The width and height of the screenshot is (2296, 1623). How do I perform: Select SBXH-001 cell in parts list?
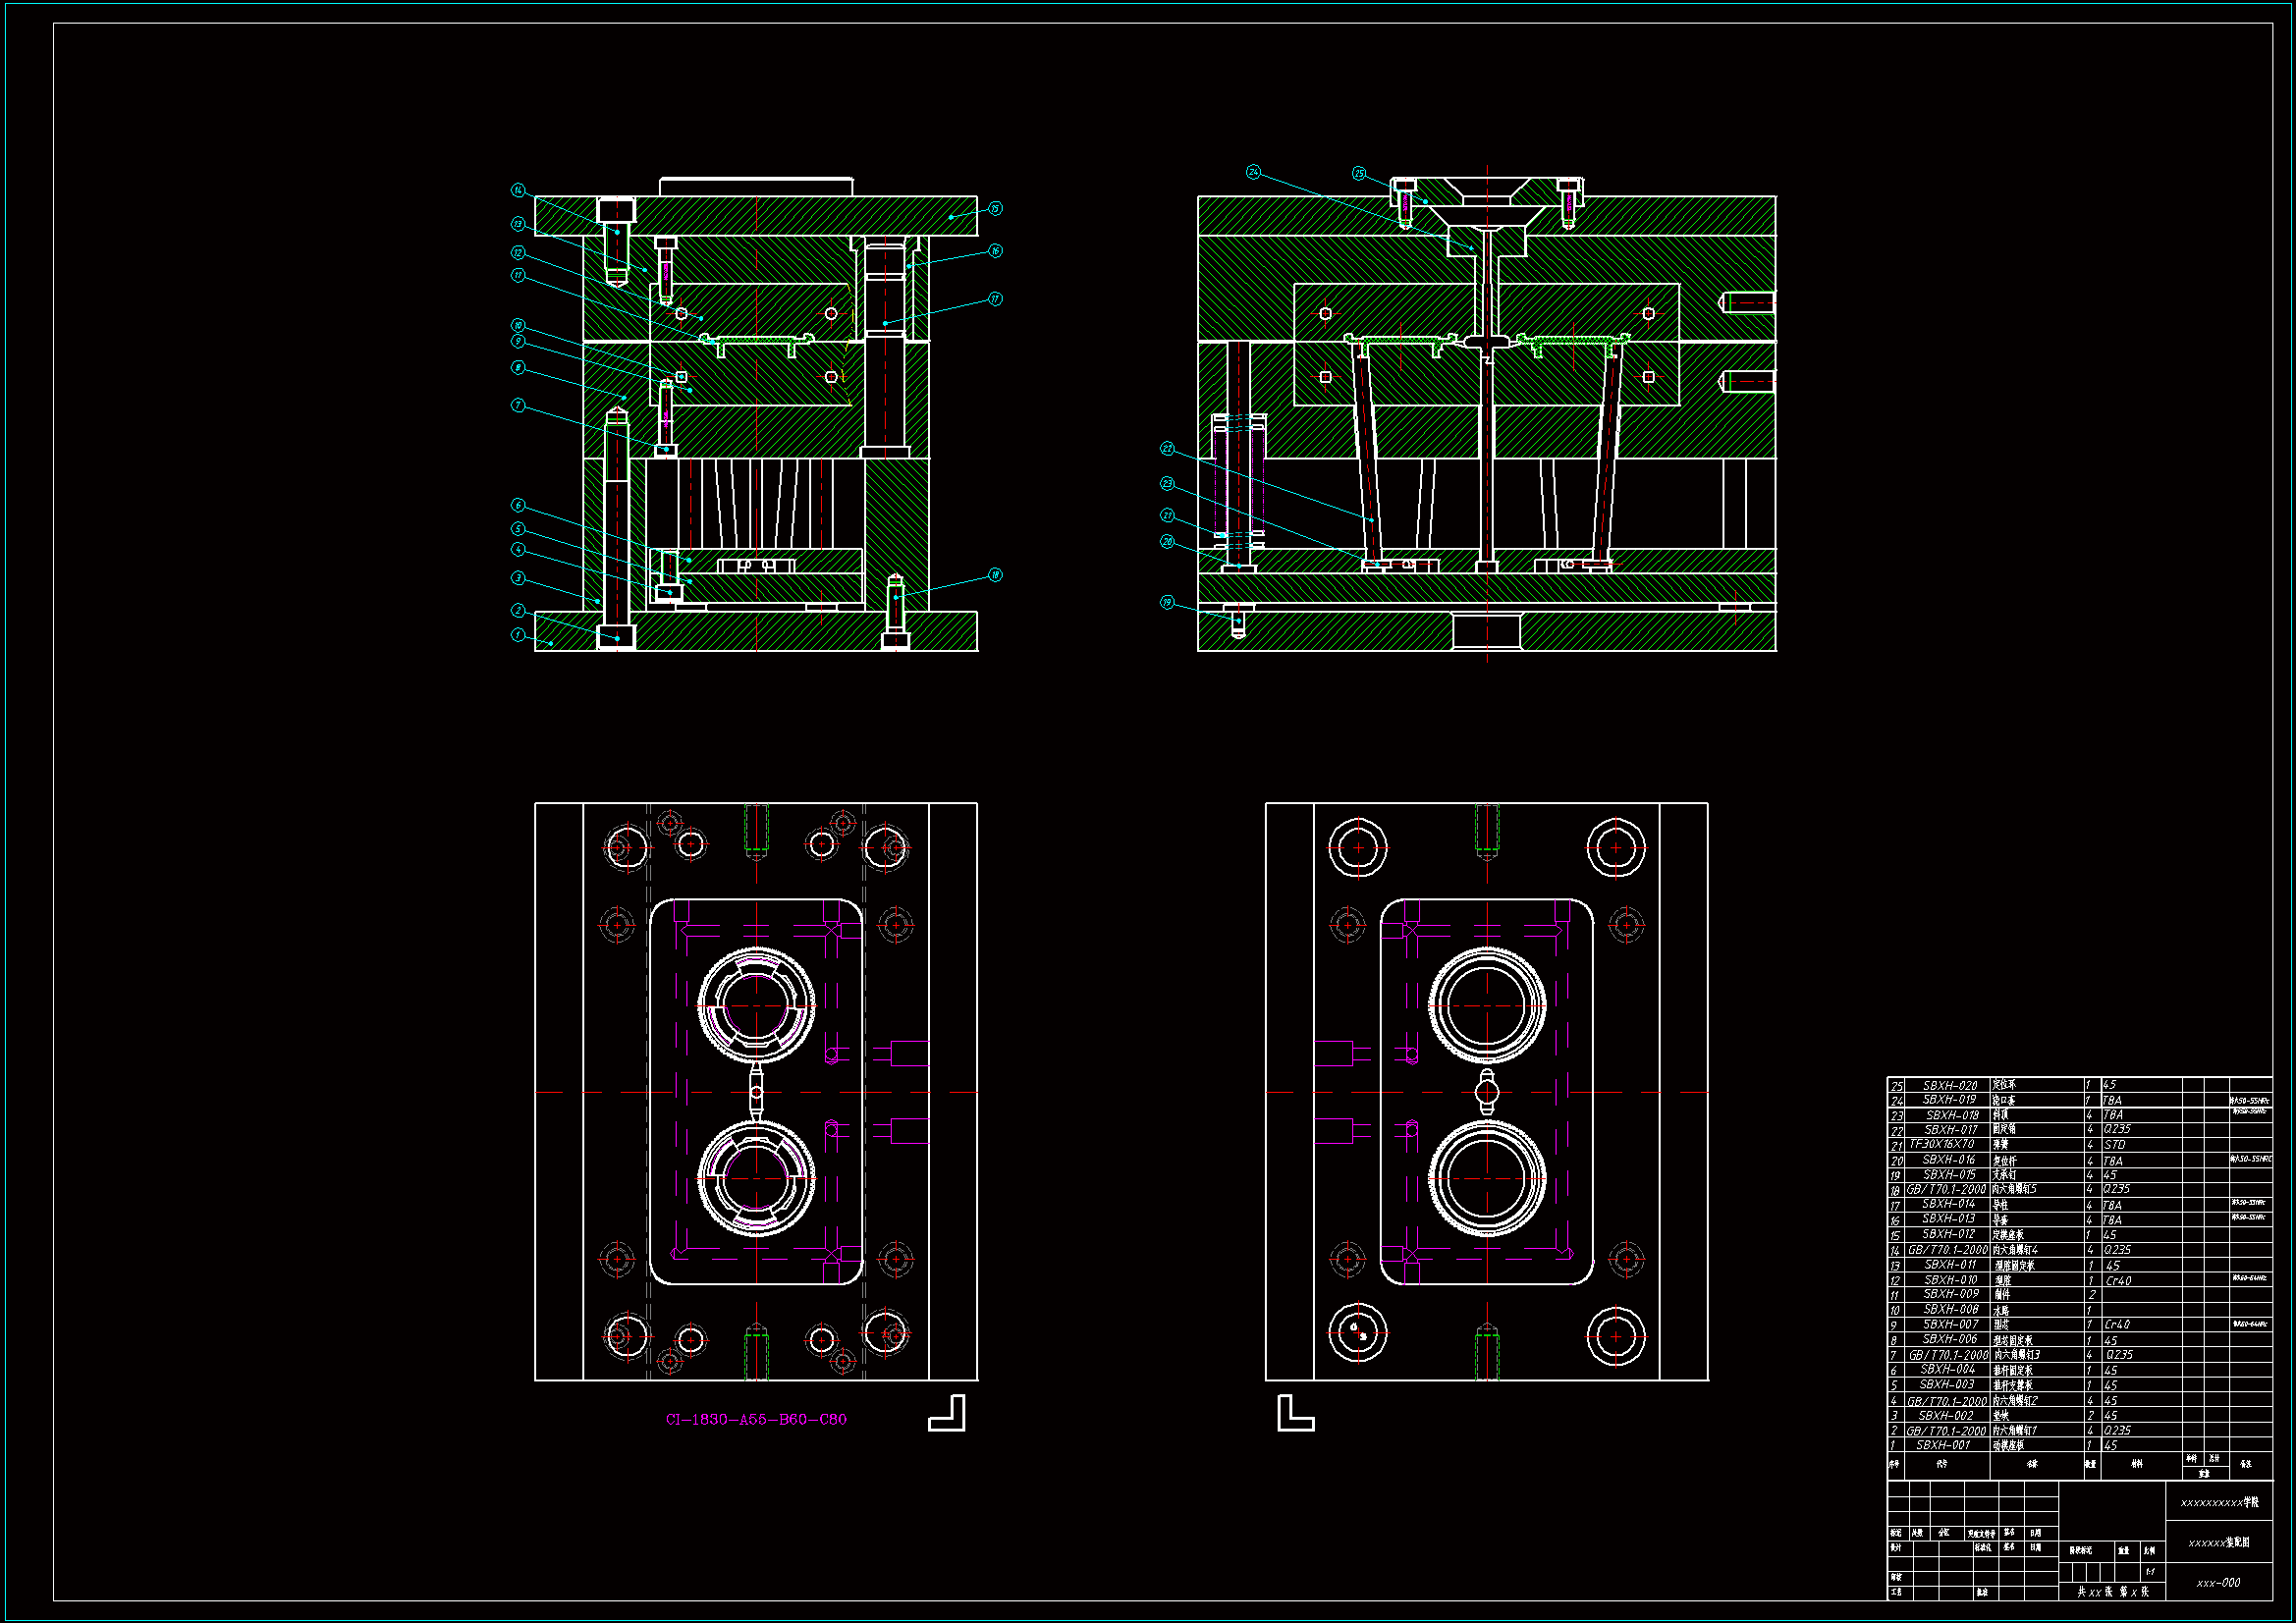(1943, 1445)
